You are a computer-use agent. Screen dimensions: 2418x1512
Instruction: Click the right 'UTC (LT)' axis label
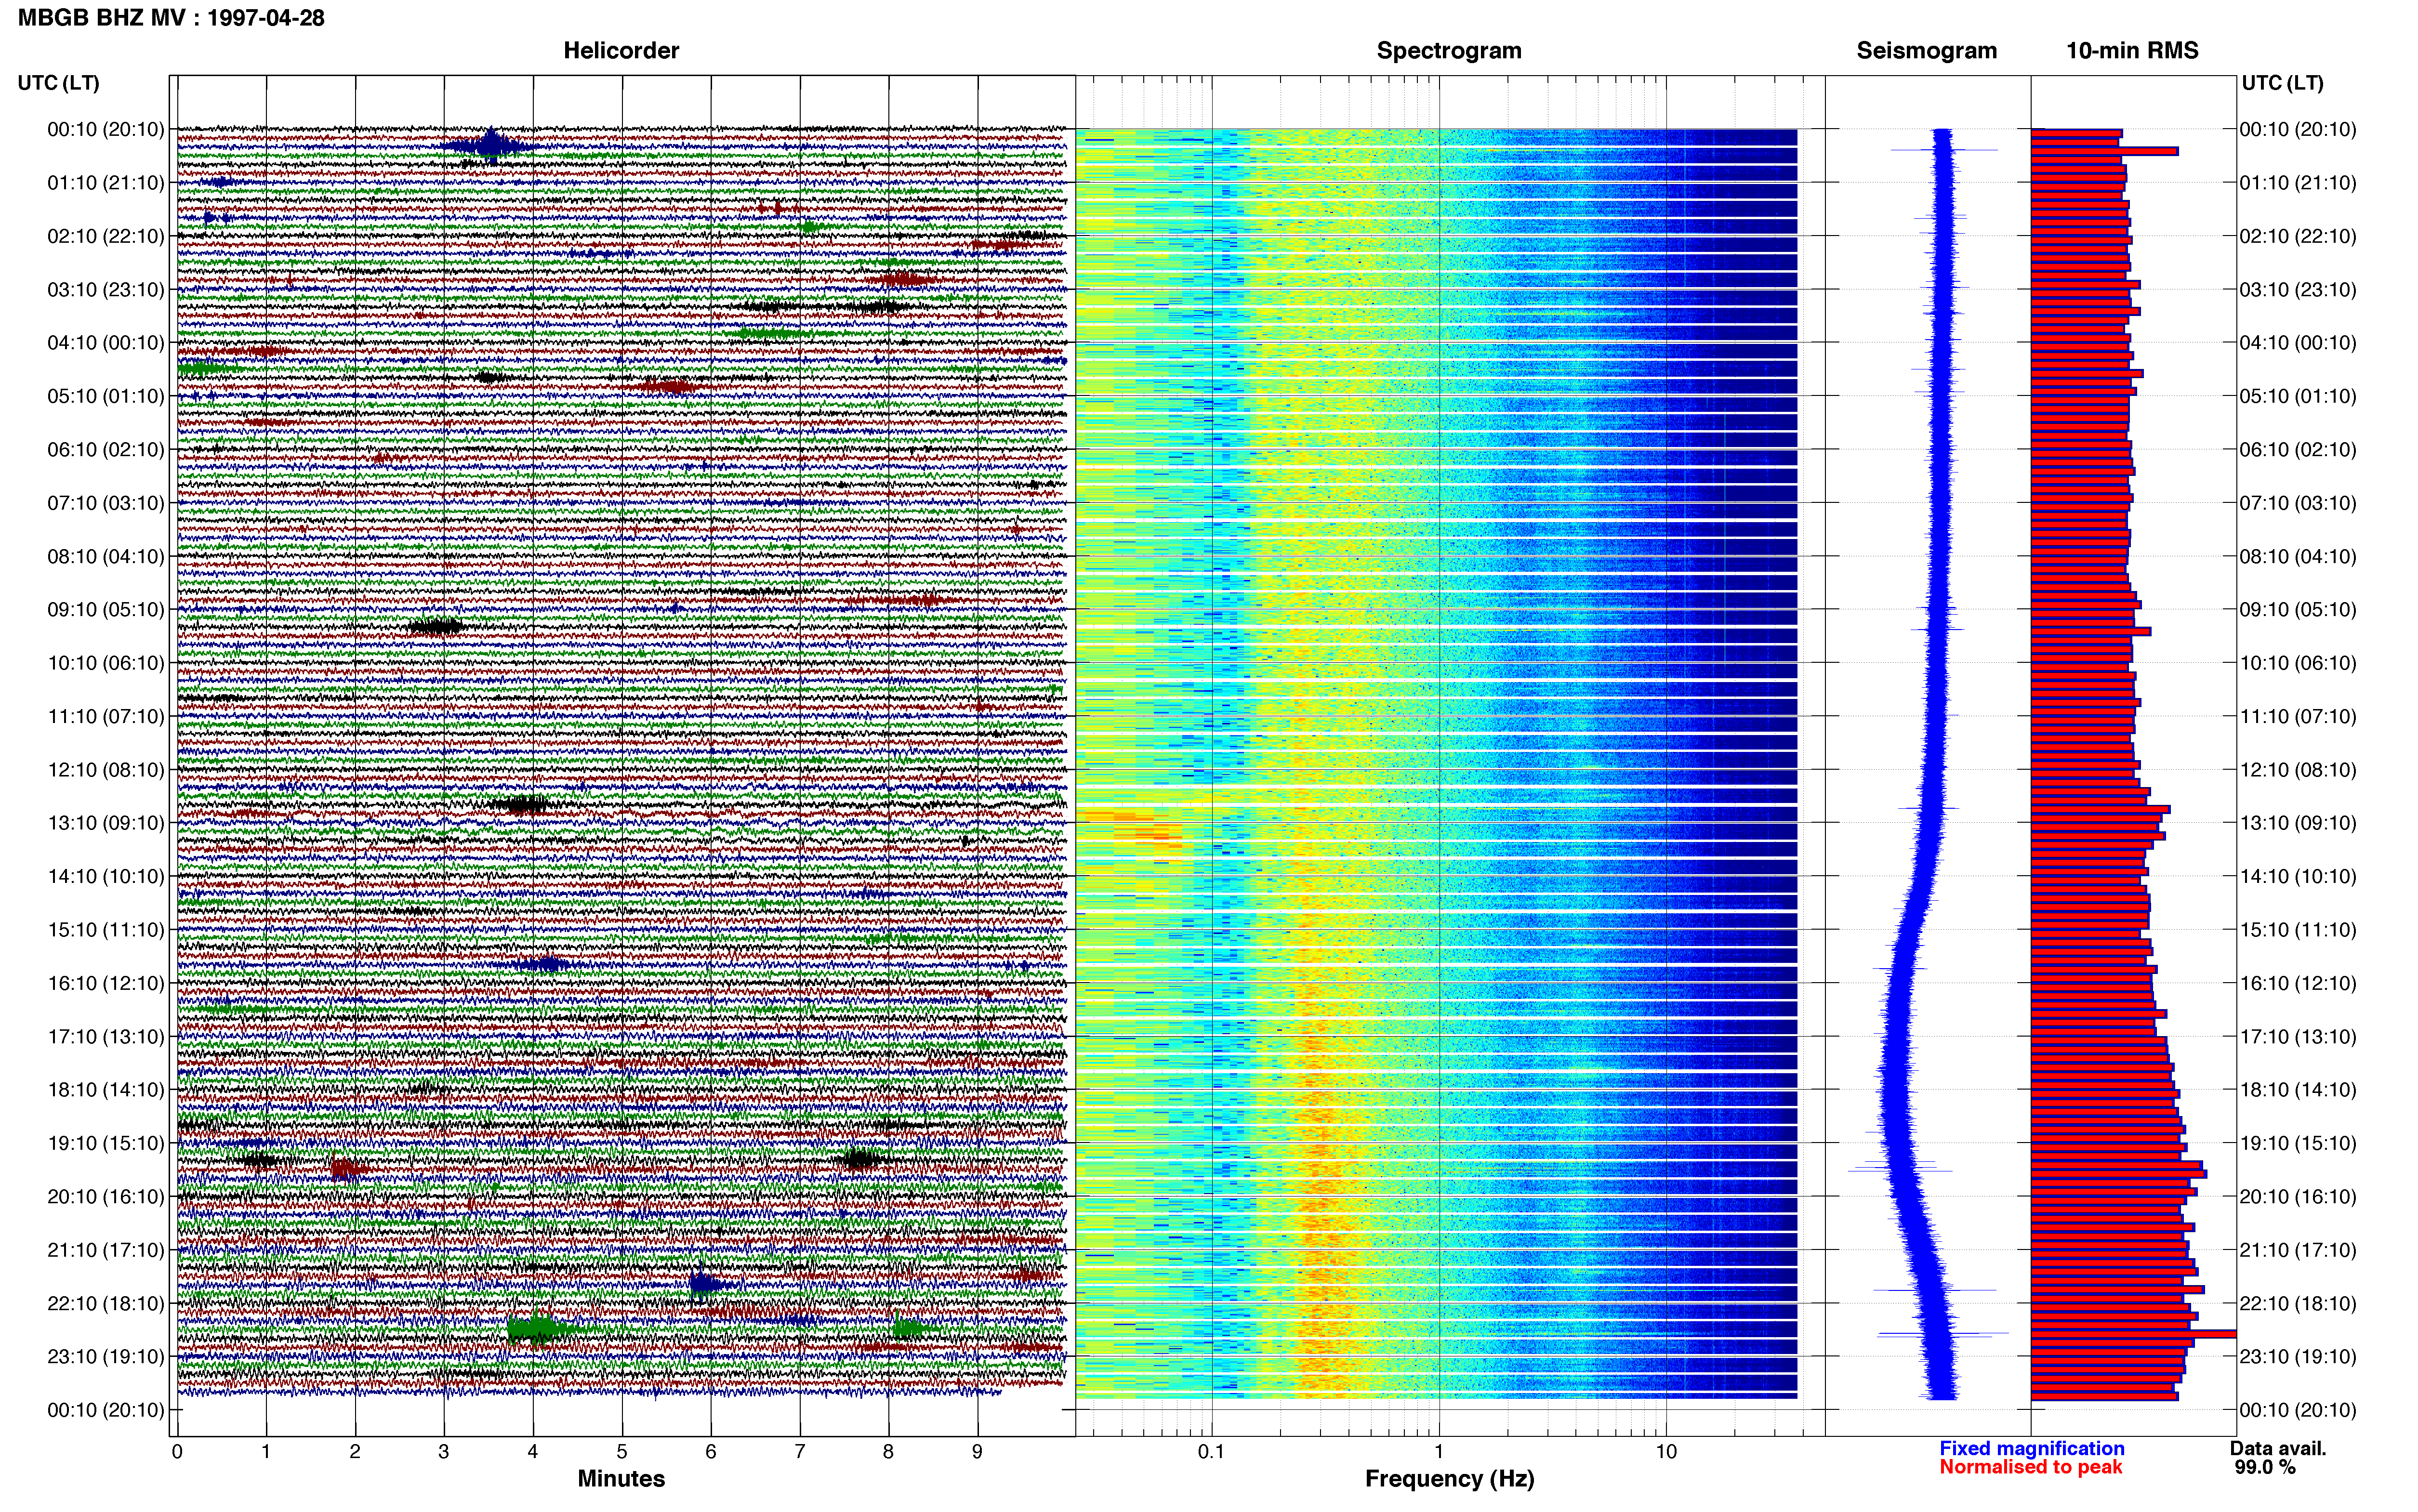(x=2282, y=83)
